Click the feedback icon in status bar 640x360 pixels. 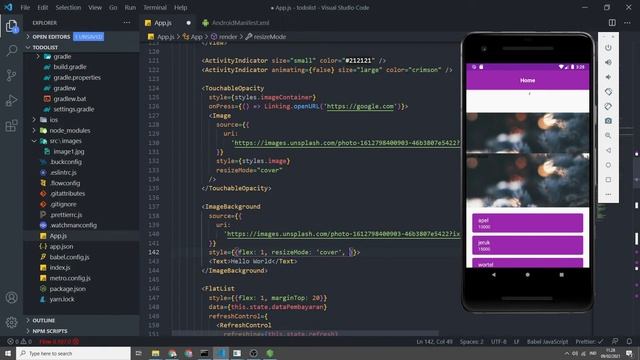tap(615, 341)
